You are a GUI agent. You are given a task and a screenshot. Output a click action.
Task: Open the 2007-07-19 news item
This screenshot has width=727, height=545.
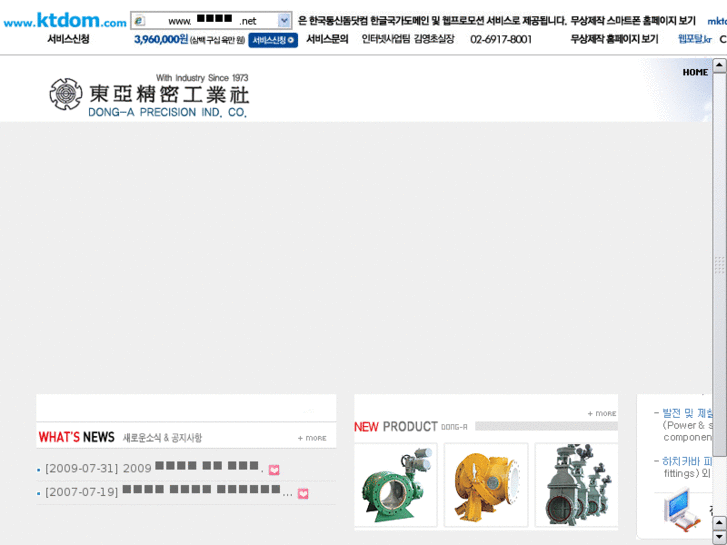168,492
